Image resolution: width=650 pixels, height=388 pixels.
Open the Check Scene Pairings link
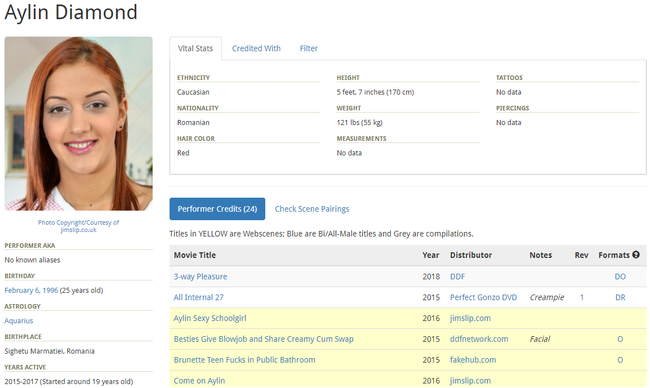pos(312,209)
